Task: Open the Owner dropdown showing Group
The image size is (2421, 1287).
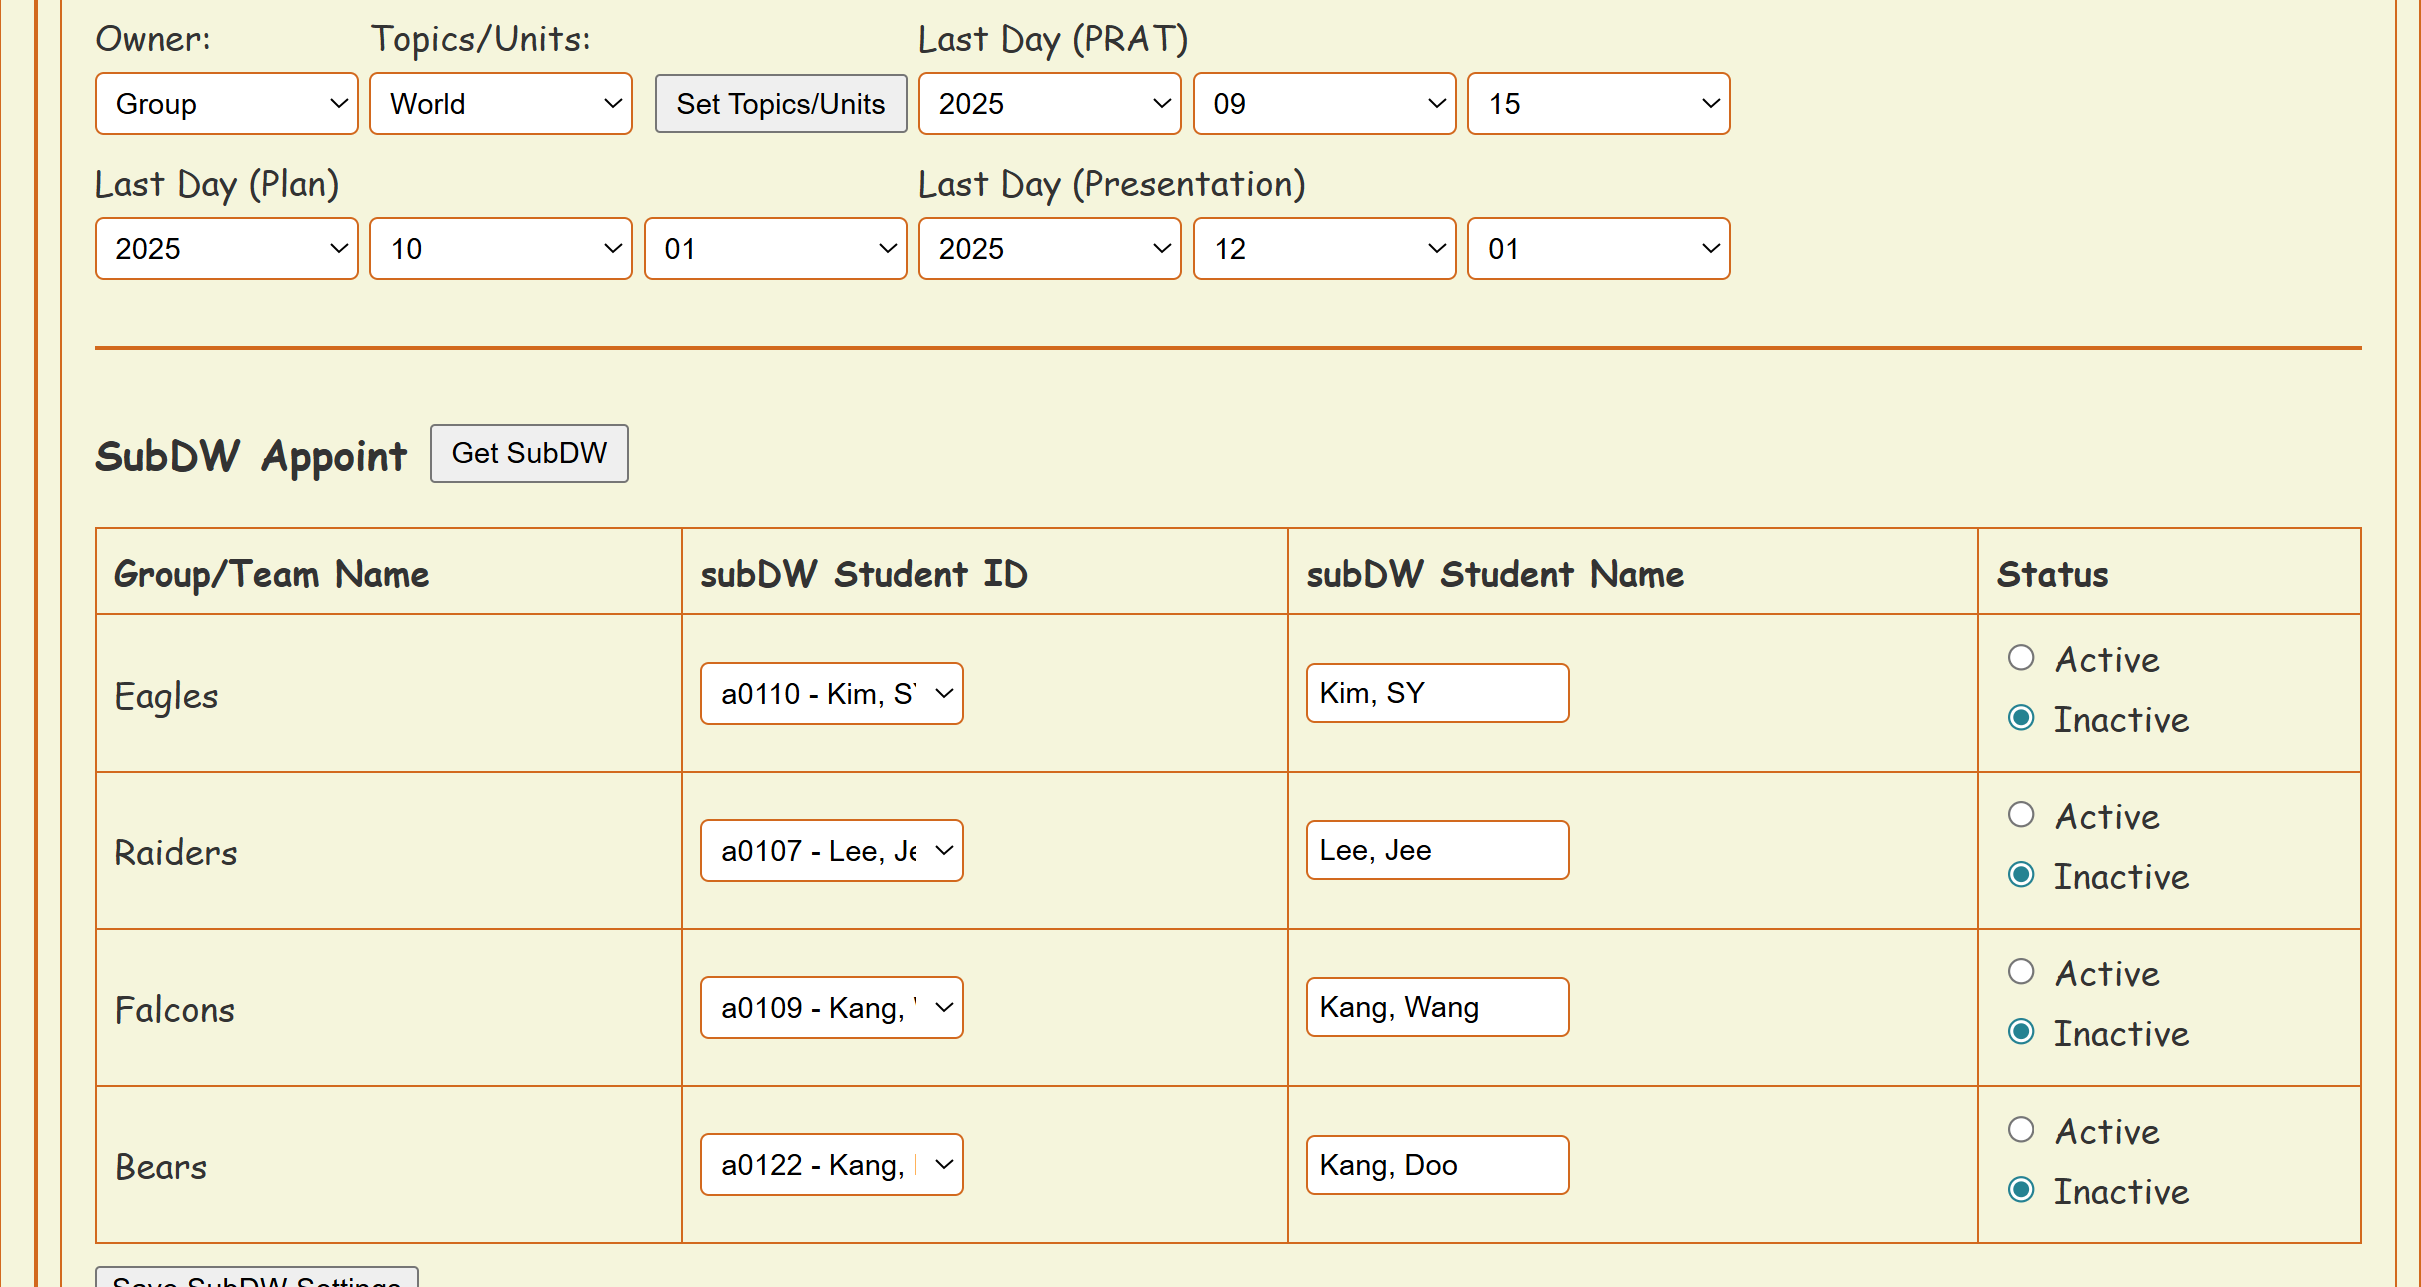Action: (x=226, y=103)
